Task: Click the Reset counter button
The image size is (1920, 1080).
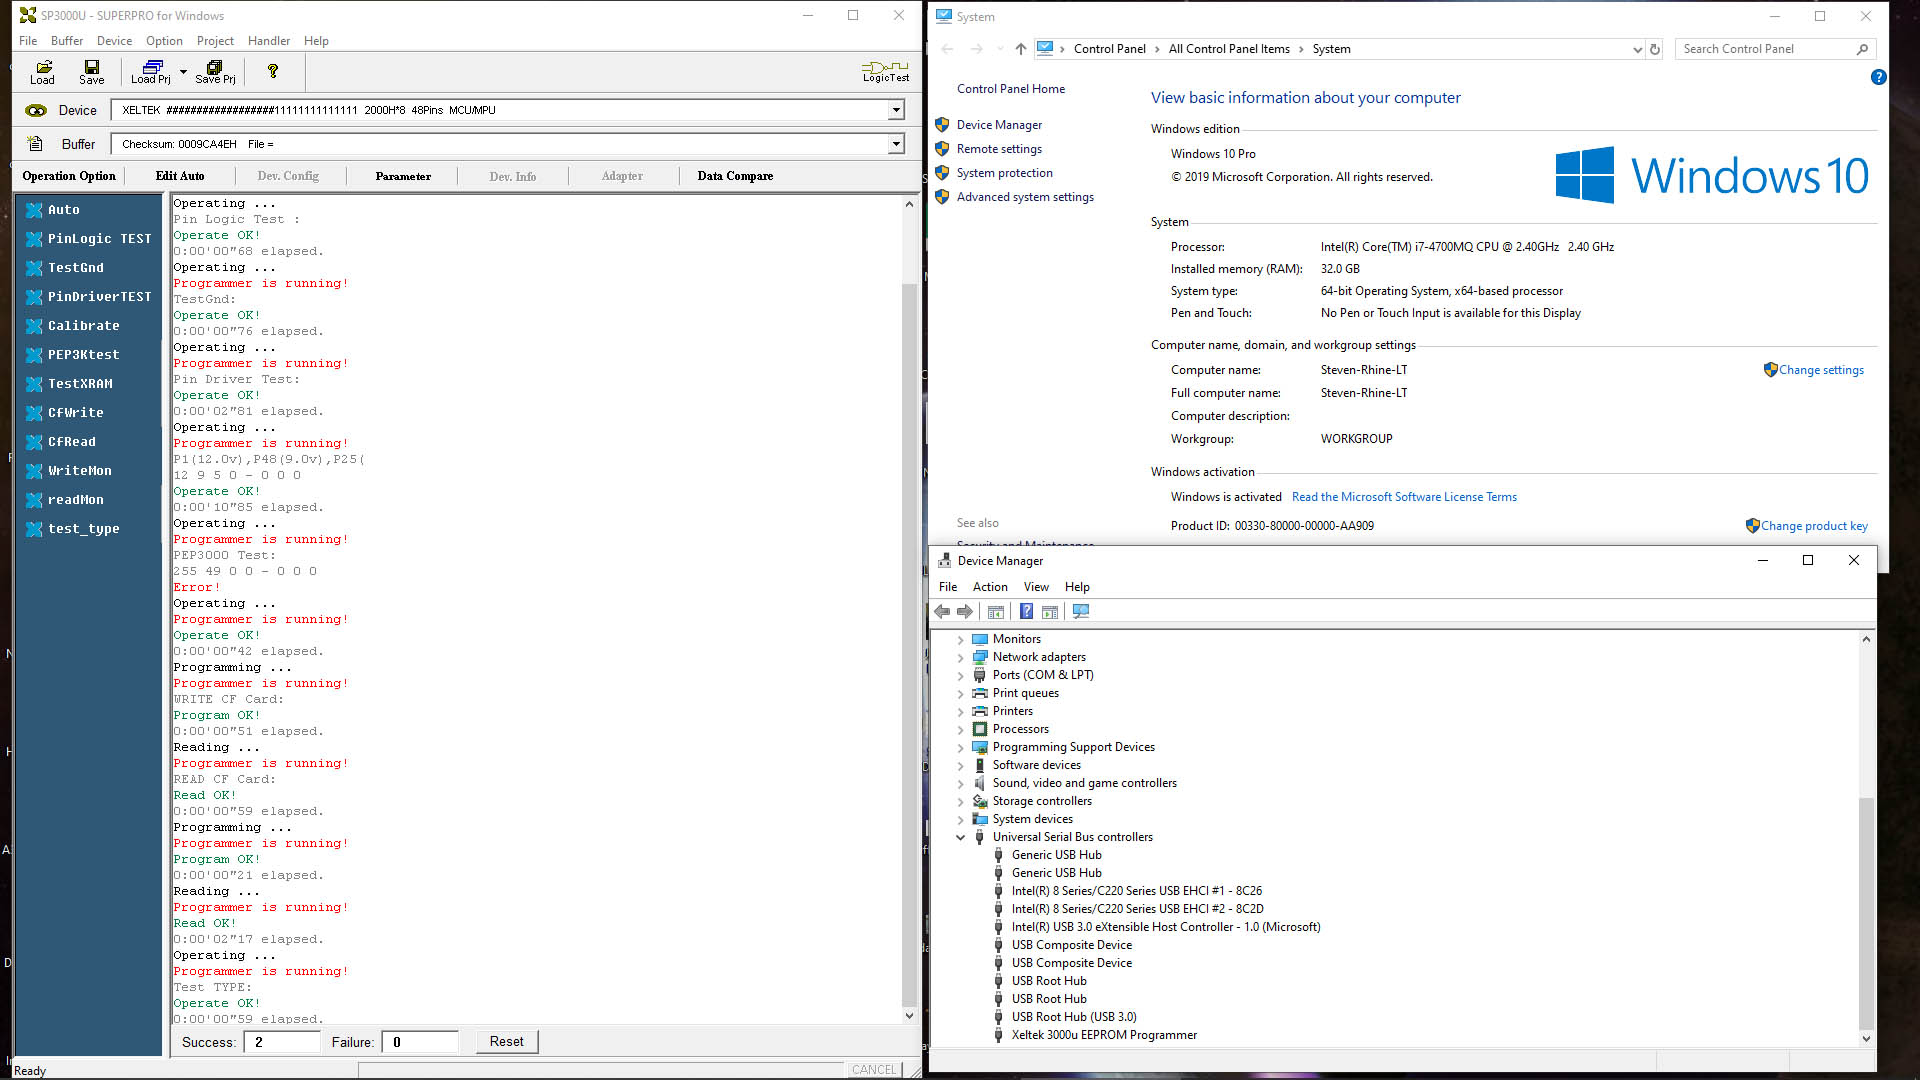Action: [x=506, y=1042]
